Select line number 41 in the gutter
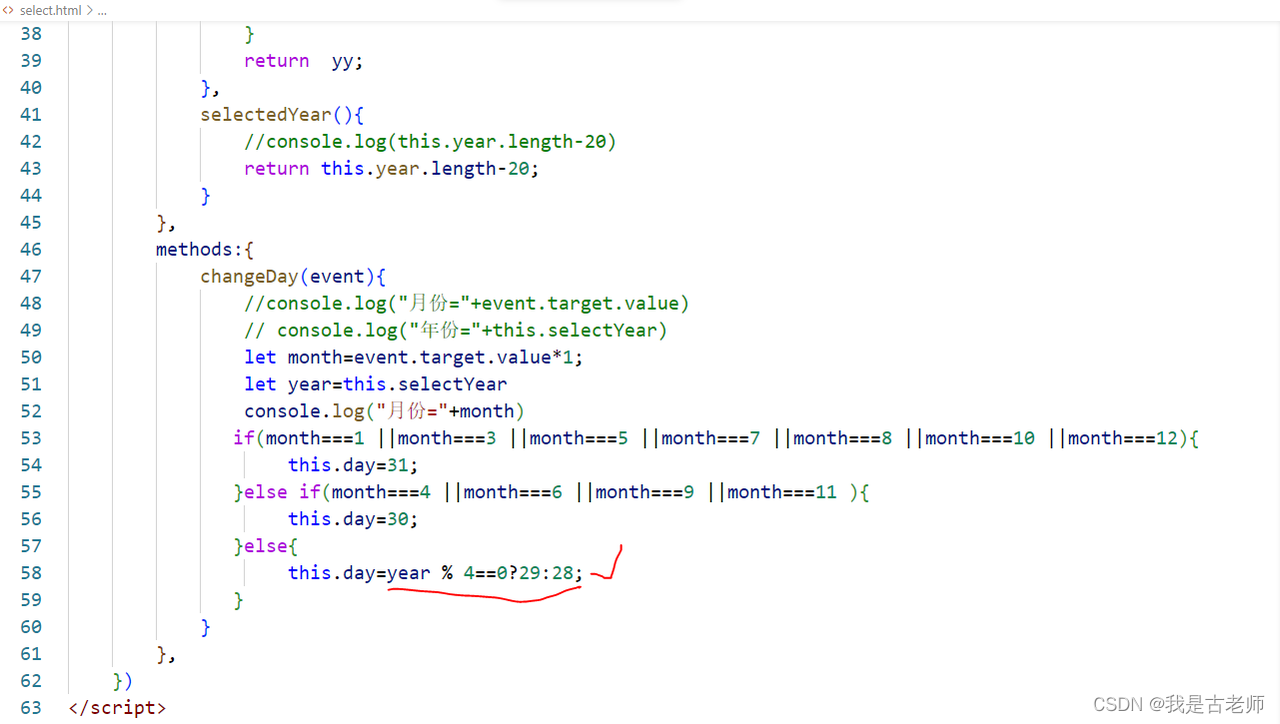 click(x=31, y=115)
